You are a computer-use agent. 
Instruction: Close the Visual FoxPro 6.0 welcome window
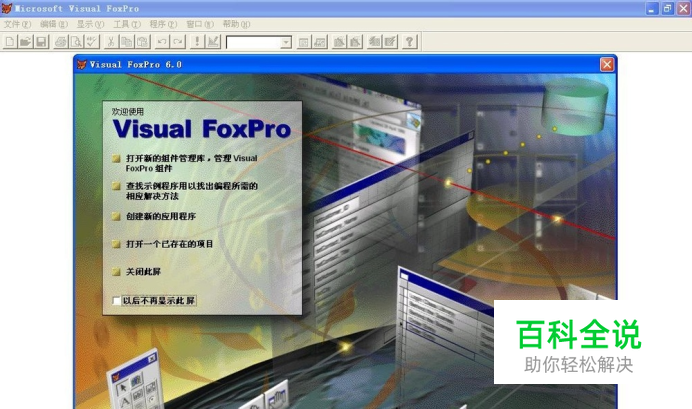[607, 64]
